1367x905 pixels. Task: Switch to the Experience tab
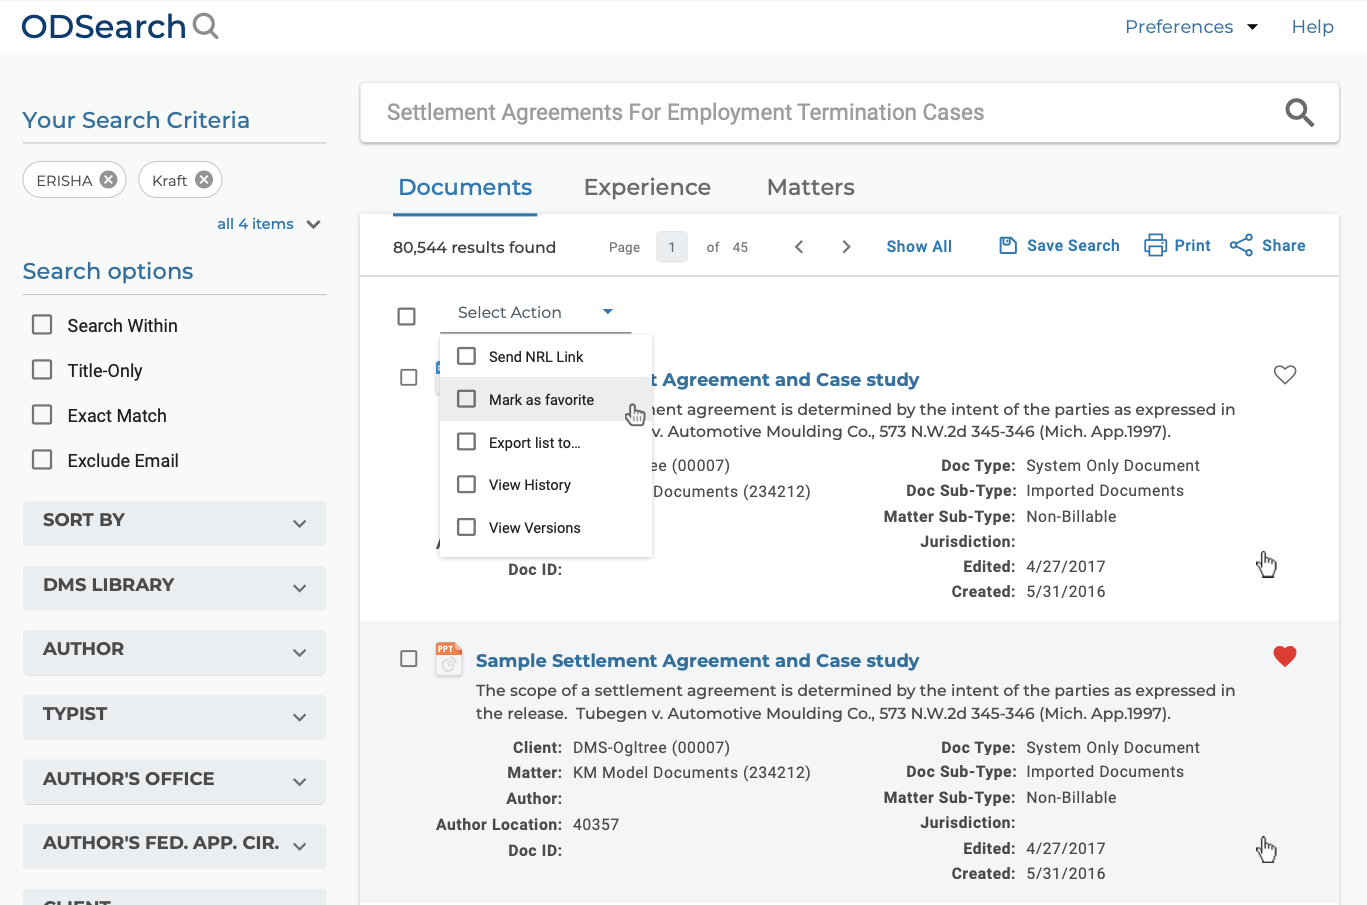647,188
